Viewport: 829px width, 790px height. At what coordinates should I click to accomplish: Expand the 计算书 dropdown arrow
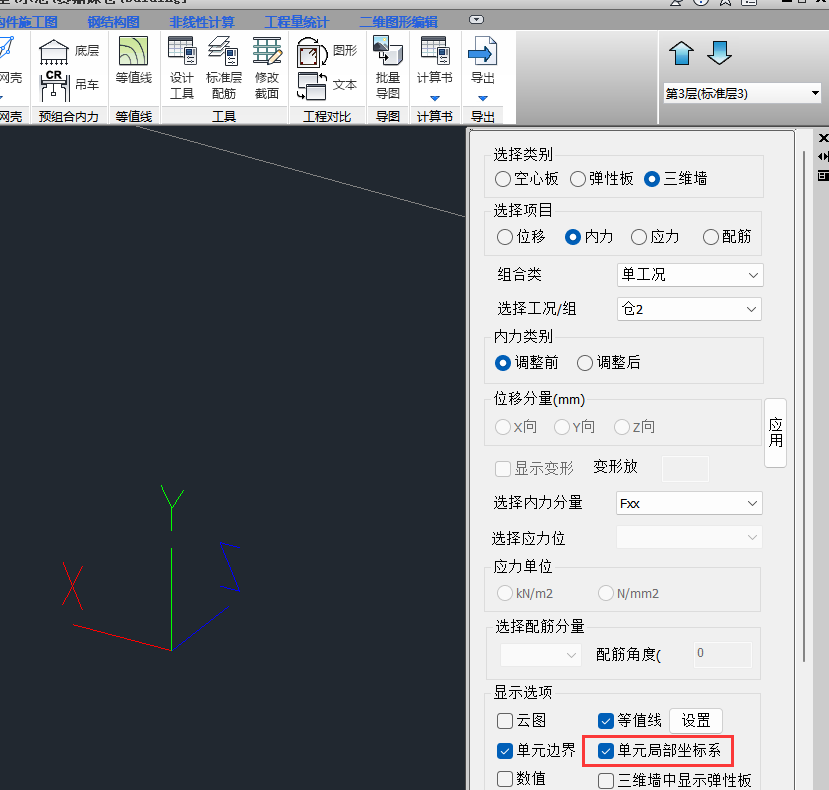tap(435, 98)
